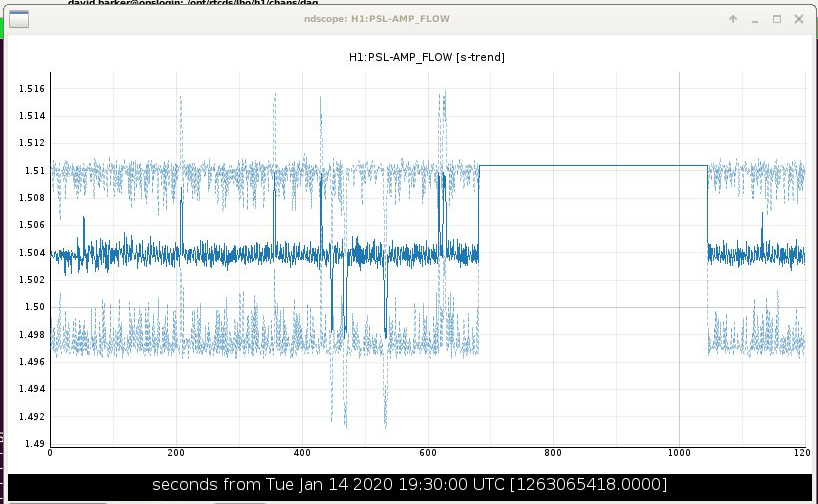Screen dimensions: 818x504
Task: Click the y-axis tick label 1.506
Action: 32,225
